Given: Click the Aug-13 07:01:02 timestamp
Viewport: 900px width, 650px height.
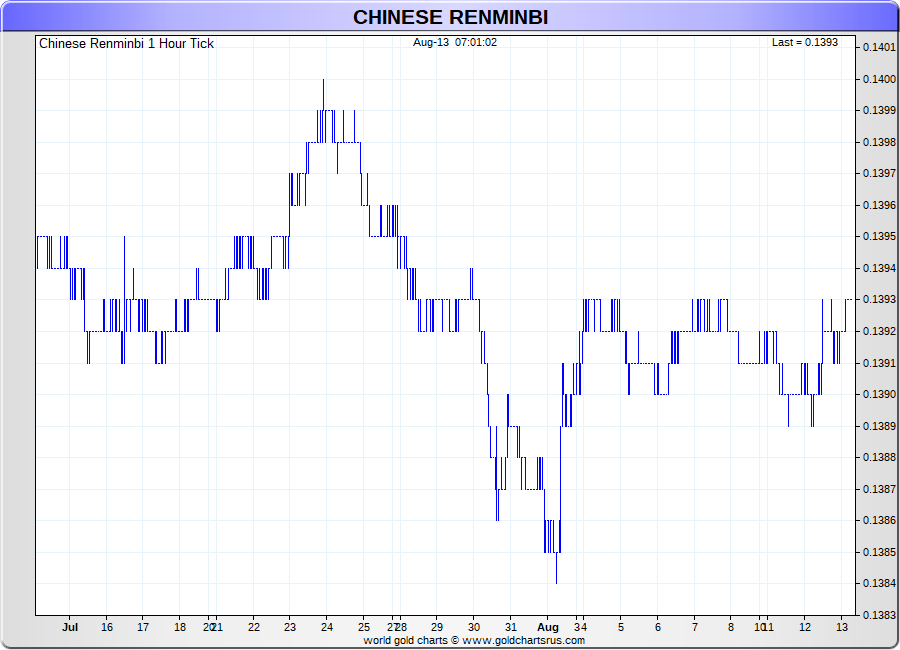Looking at the screenshot, I should (455, 42).
